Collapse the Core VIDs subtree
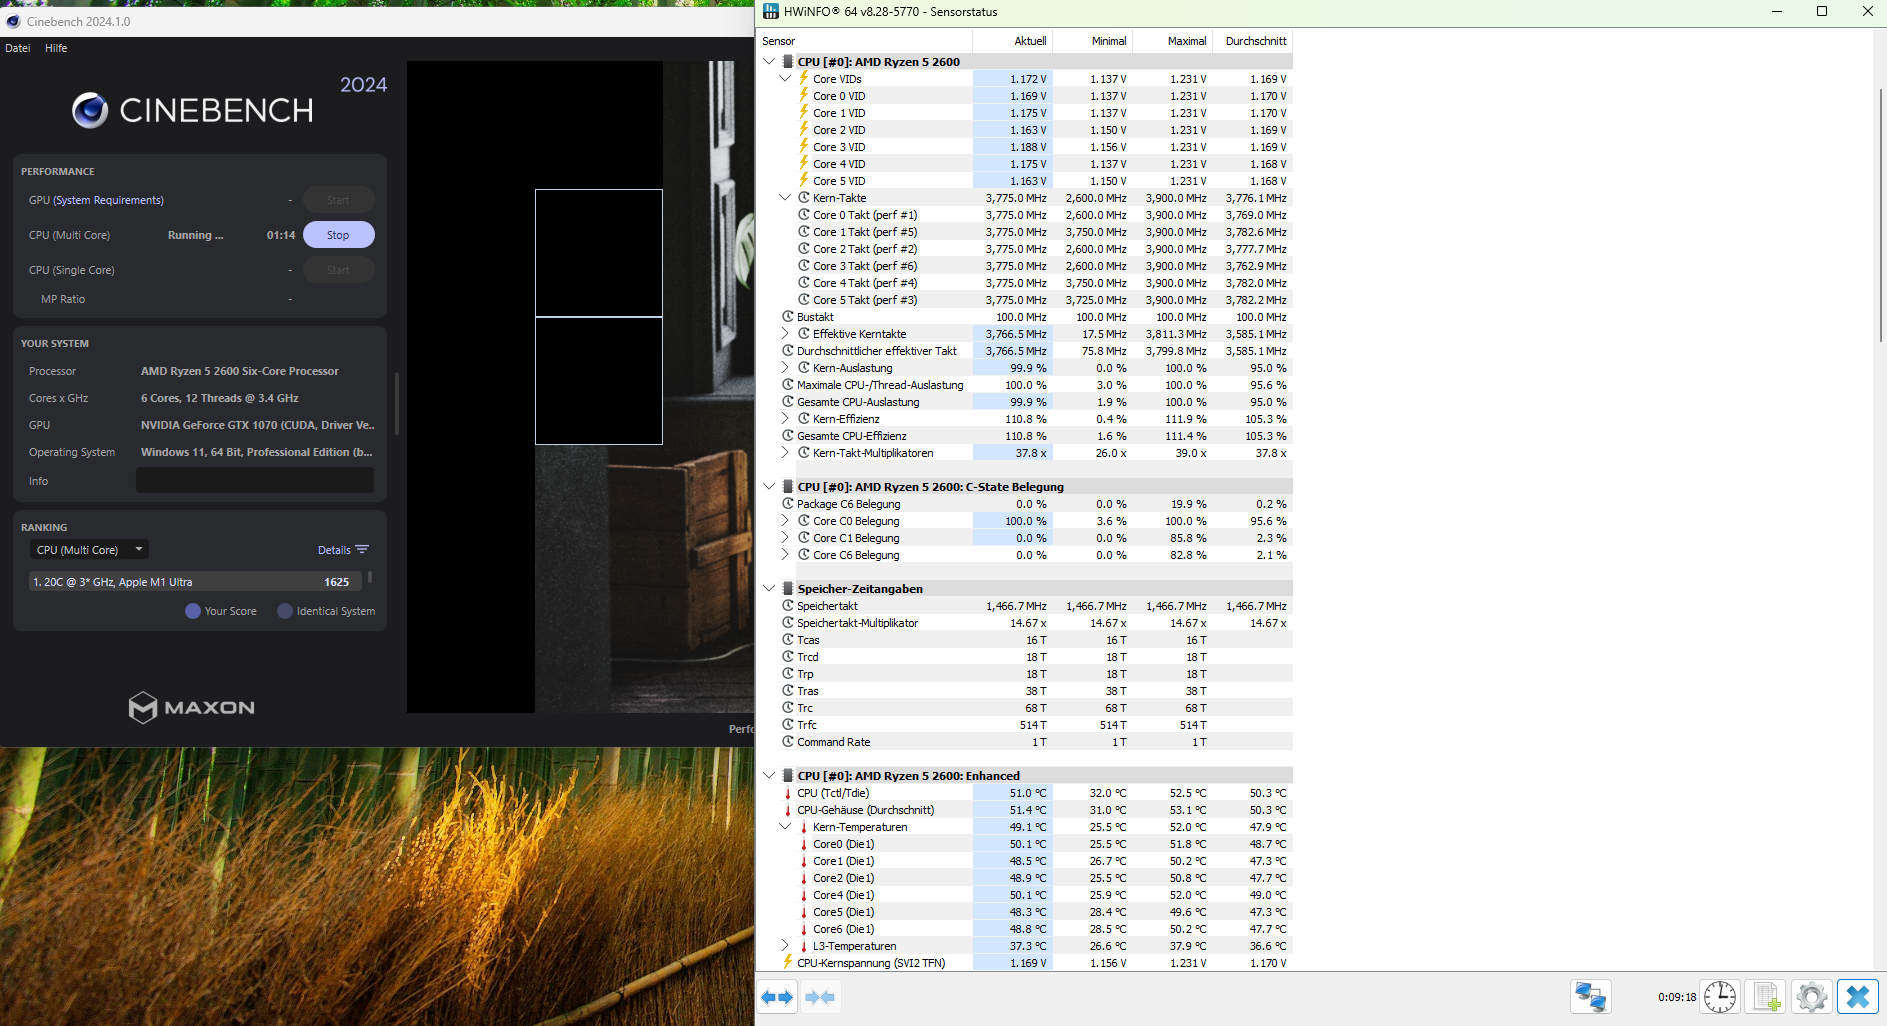The height and width of the screenshot is (1026, 1887). pyautogui.click(x=785, y=78)
